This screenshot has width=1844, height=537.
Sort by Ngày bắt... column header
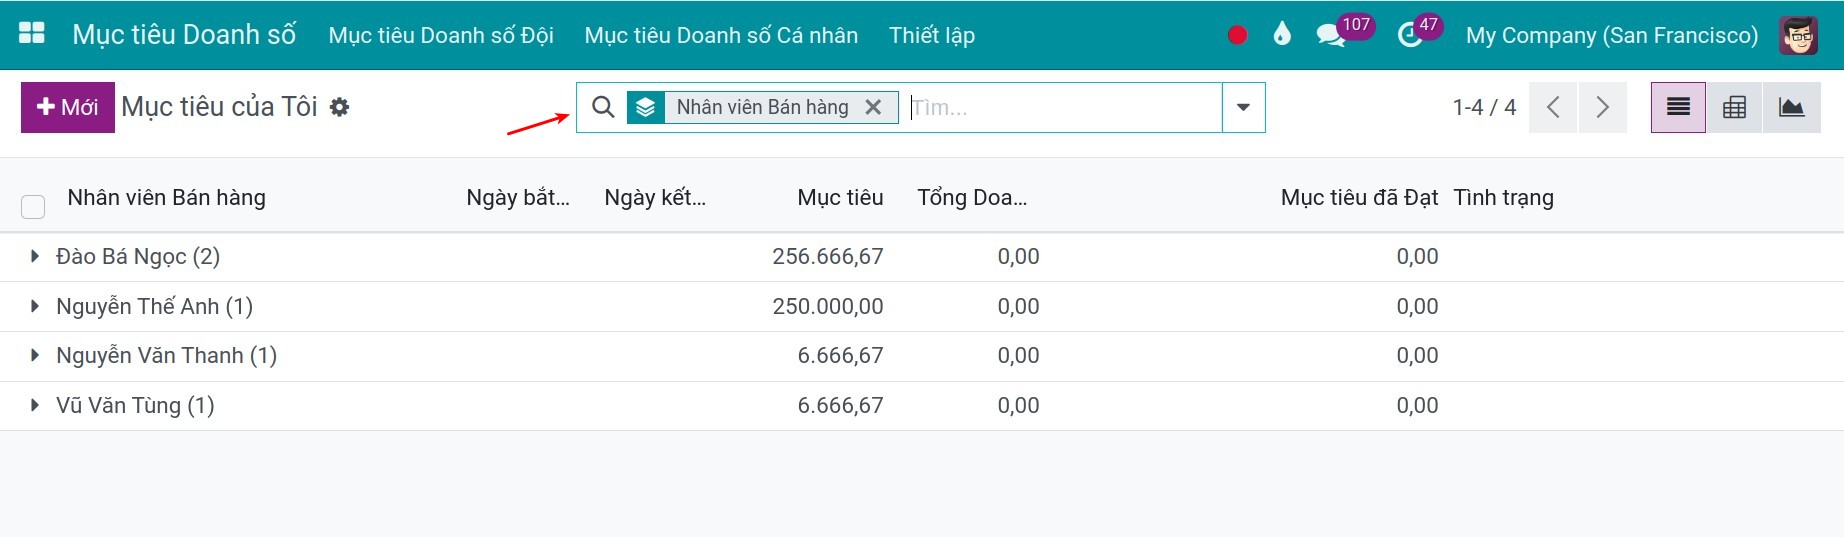click(x=518, y=198)
